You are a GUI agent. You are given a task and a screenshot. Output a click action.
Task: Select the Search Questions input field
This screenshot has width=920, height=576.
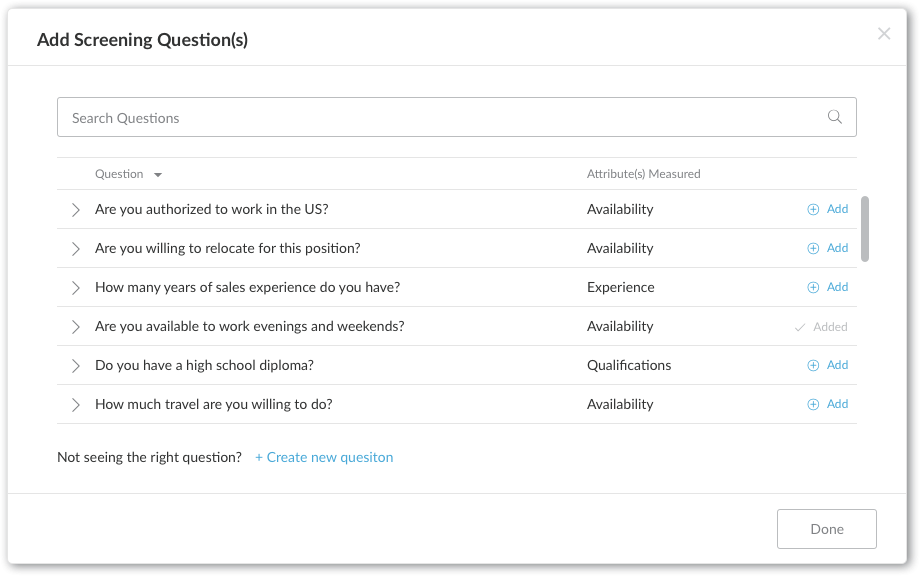click(x=456, y=117)
